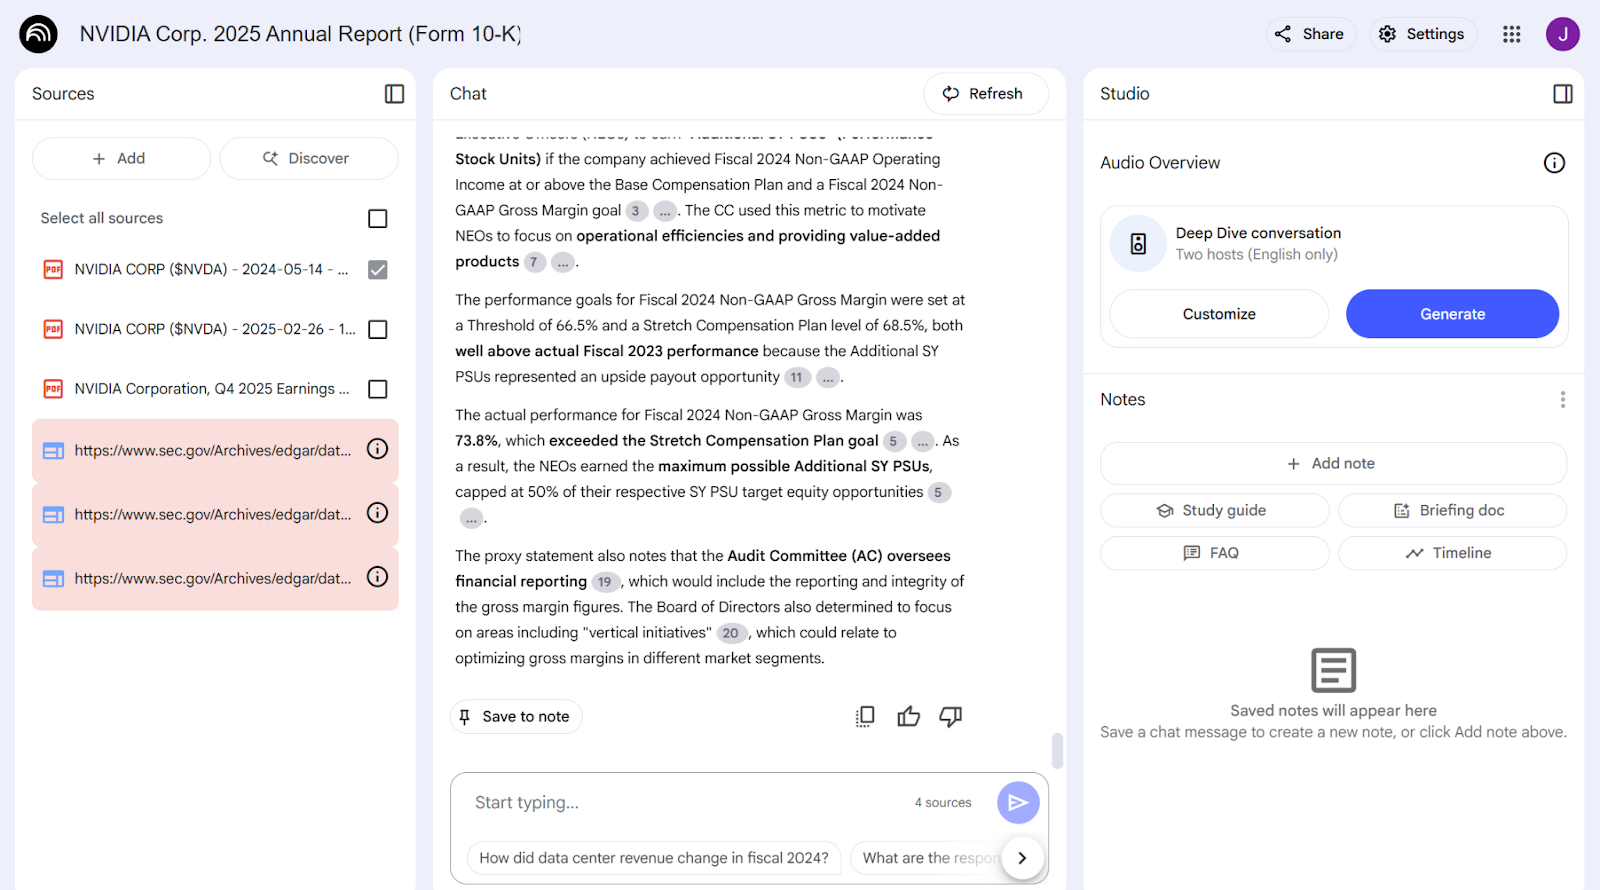
Task: Create a Briefing doc
Action: point(1451,510)
